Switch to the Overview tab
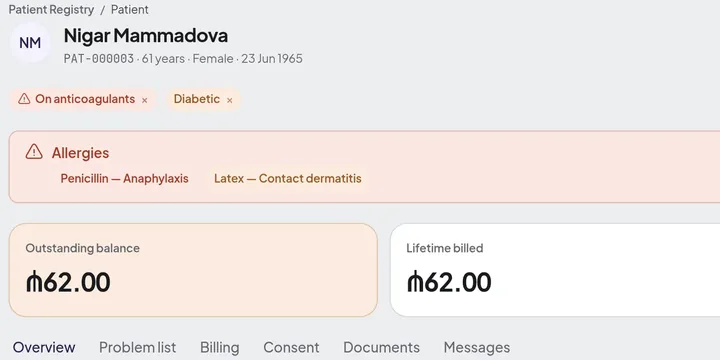The image size is (720, 360). [44, 347]
